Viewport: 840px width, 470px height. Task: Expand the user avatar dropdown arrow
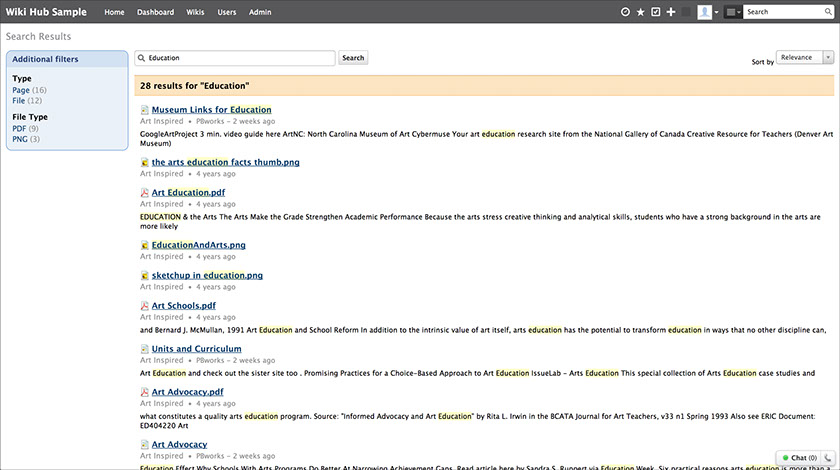point(716,12)
